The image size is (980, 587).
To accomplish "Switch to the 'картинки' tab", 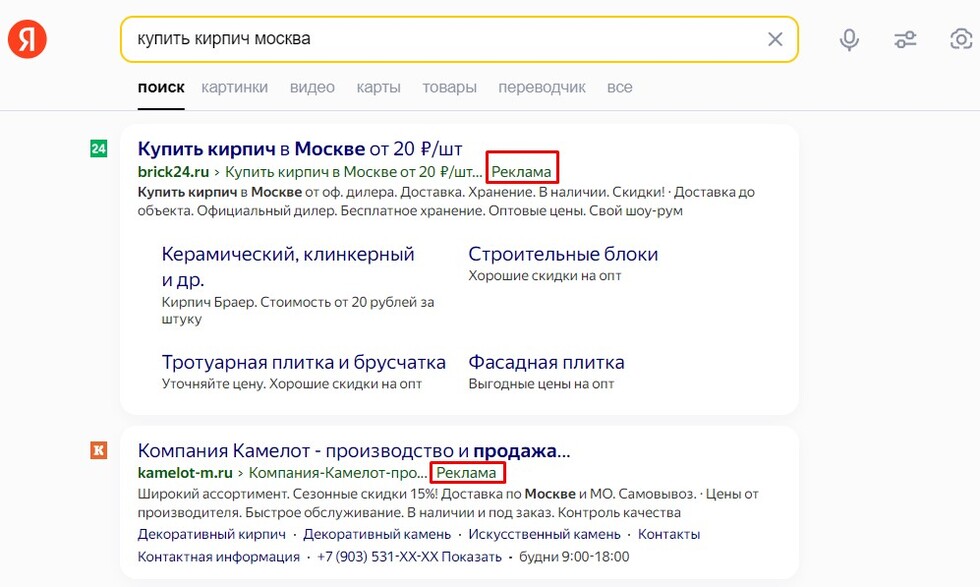I will [234, 88].
